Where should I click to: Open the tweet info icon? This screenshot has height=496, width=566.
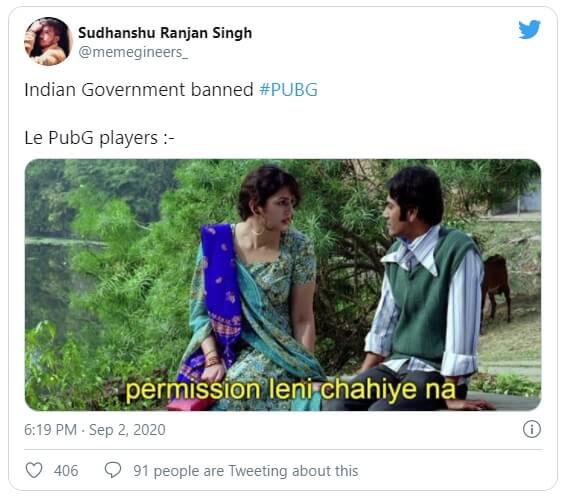click(x=532, y=429)
